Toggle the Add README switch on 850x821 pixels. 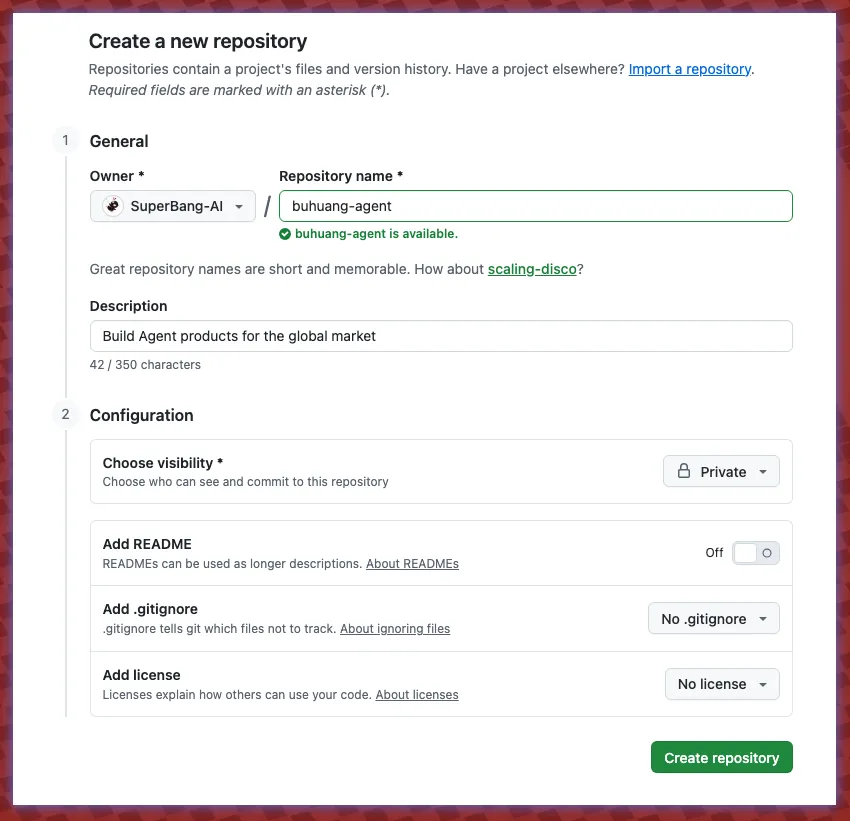pos(755,553)
